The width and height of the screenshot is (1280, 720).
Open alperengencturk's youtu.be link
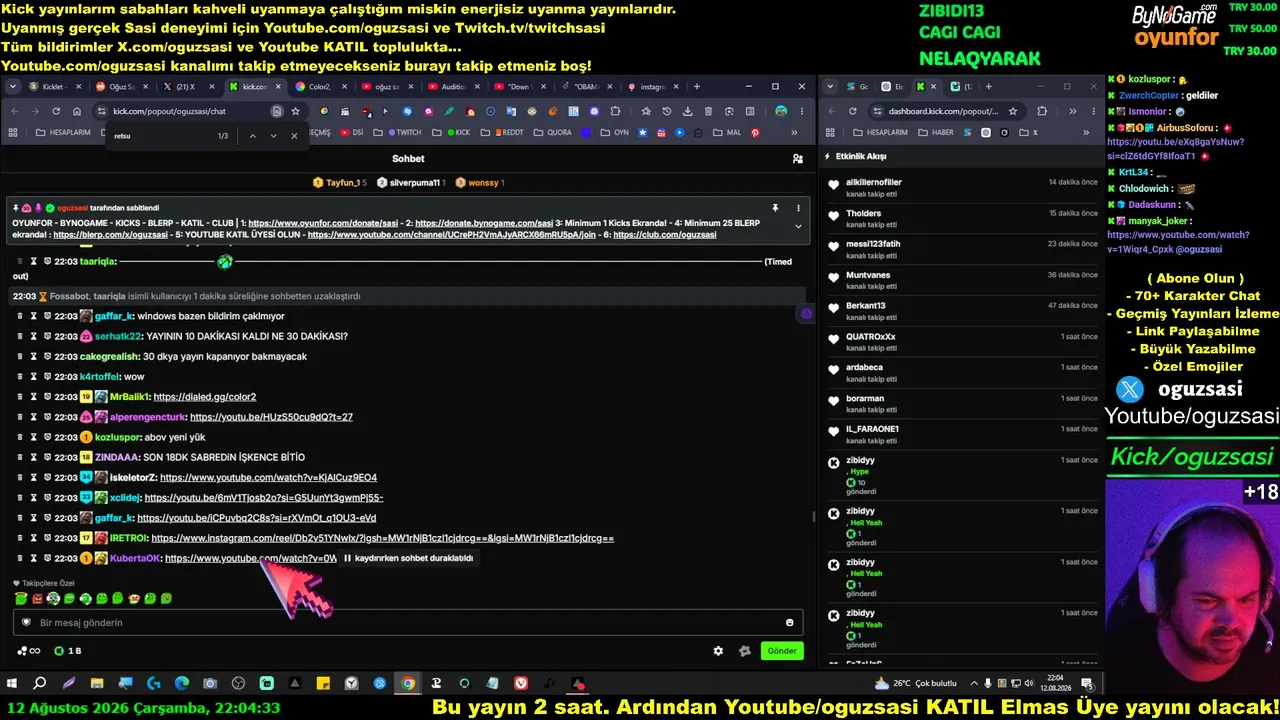point(271,417)
